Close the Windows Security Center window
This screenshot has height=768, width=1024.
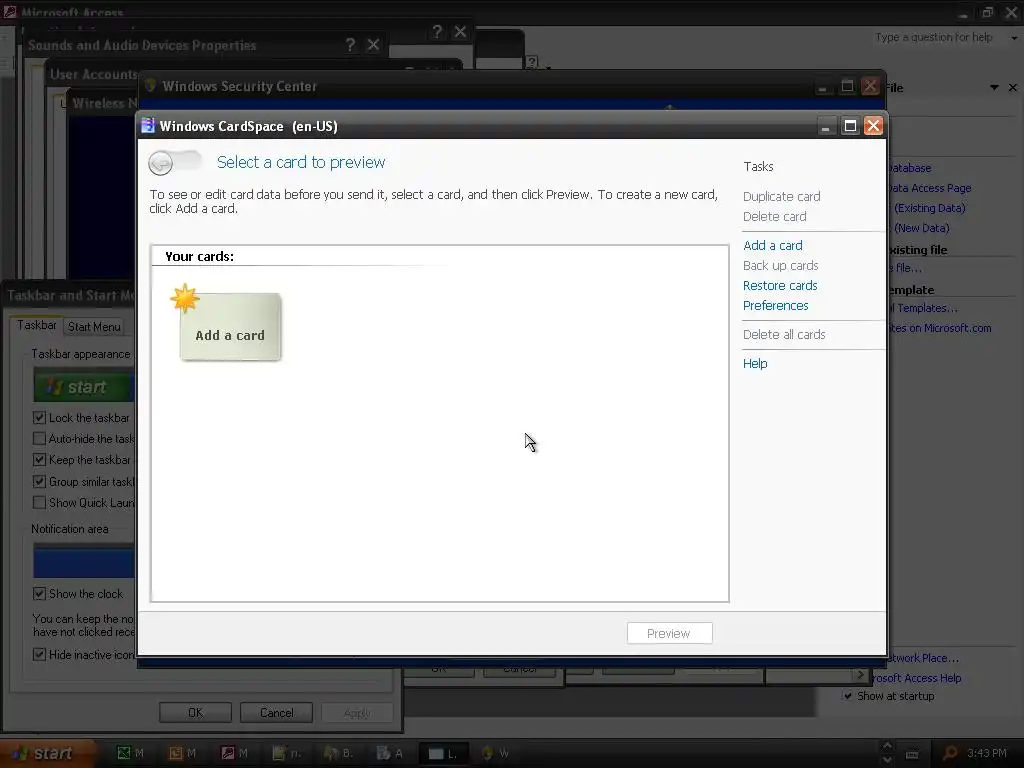tap(870, 86)
